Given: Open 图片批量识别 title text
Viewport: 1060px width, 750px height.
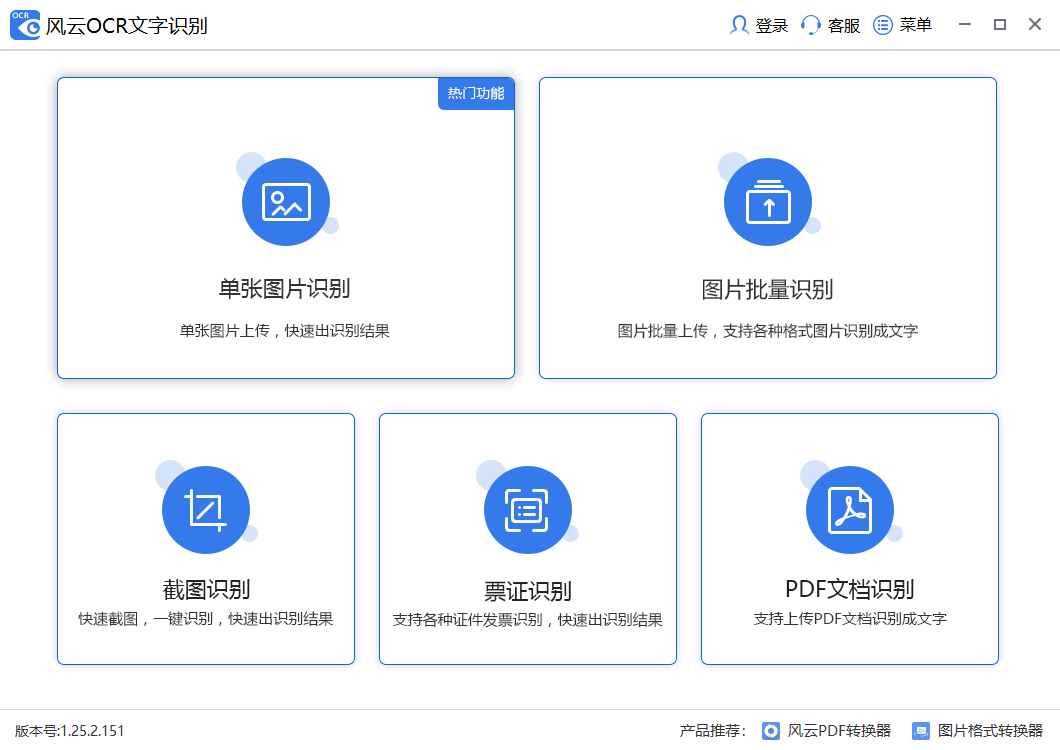Looking at the screenshot, I should pos(767,289).
